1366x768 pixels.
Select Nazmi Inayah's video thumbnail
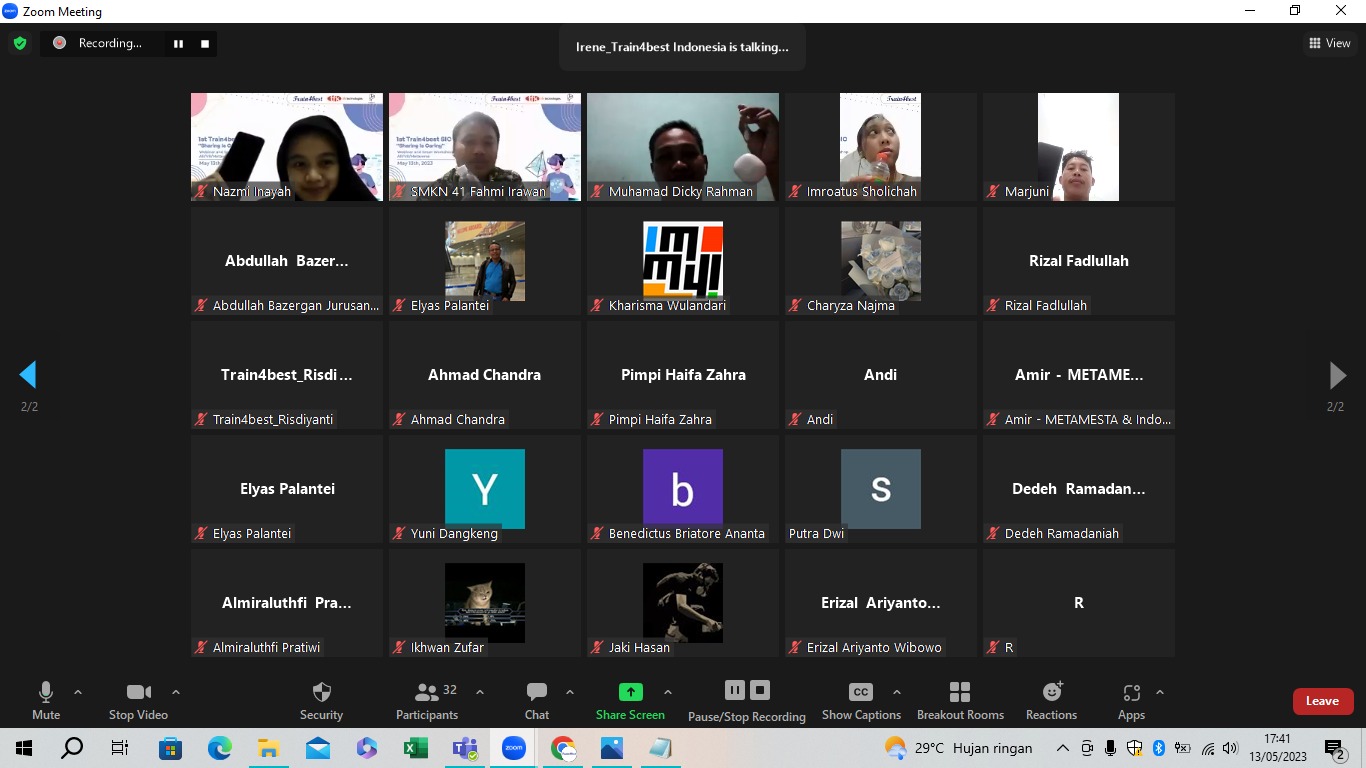click(x=287, y=147)
